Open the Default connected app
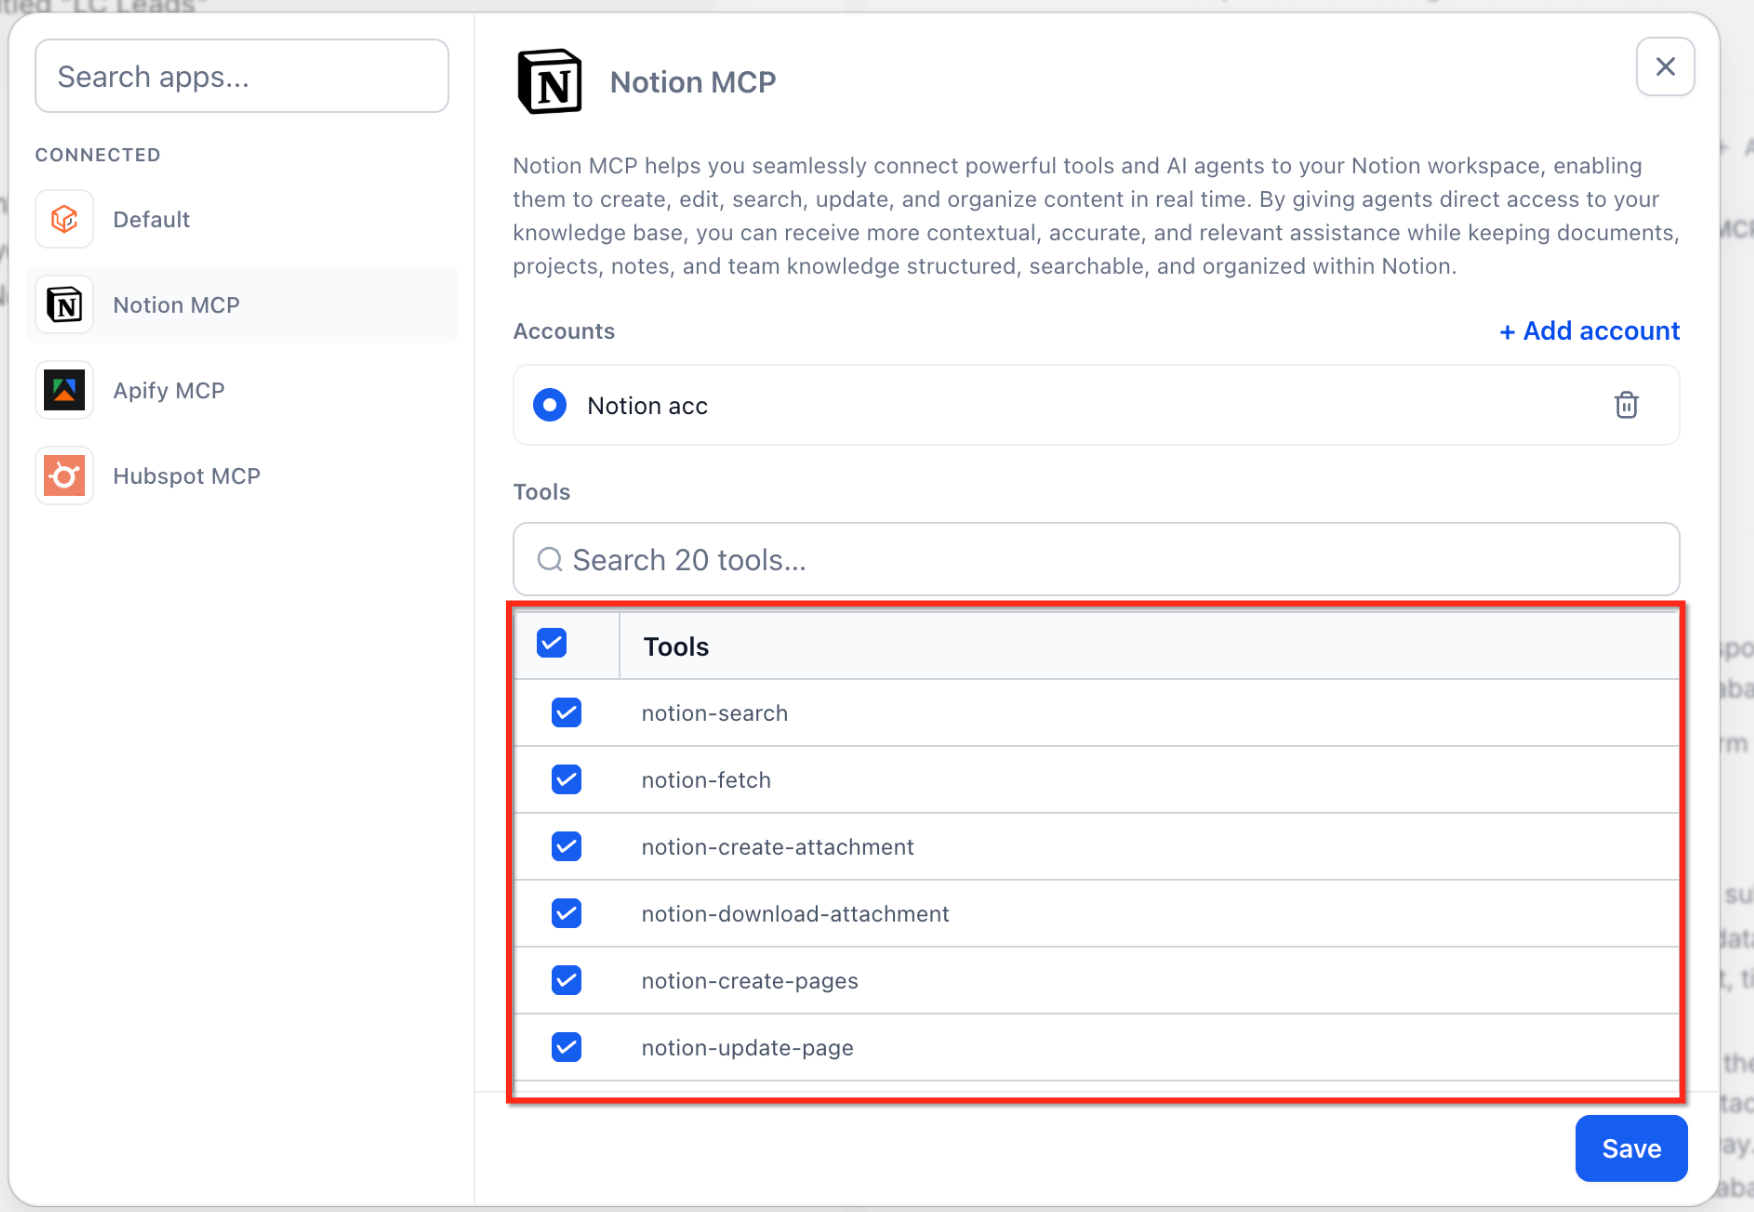This screenshot has height=1212, width=1754. [x=242, y=219]
